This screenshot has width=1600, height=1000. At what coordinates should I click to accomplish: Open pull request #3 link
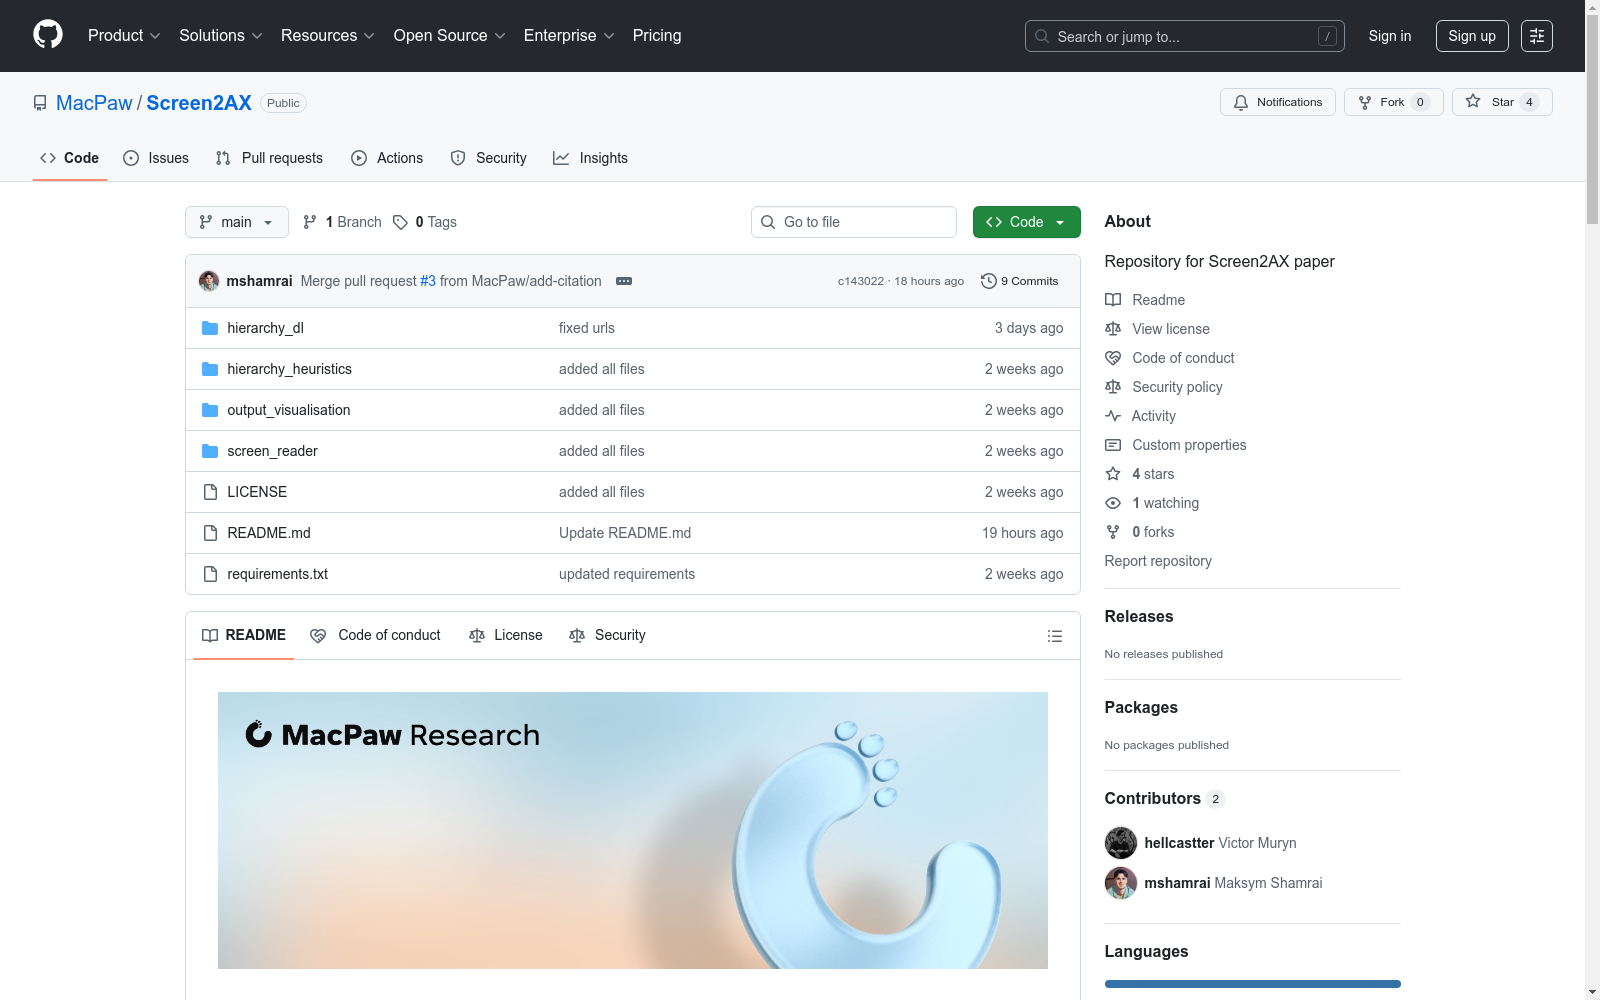click(428, 281)
